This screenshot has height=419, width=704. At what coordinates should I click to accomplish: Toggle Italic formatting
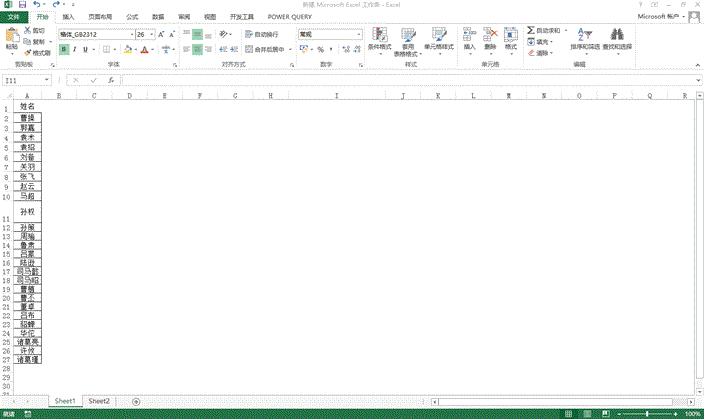pyautogui.click(x=74, y=49)
